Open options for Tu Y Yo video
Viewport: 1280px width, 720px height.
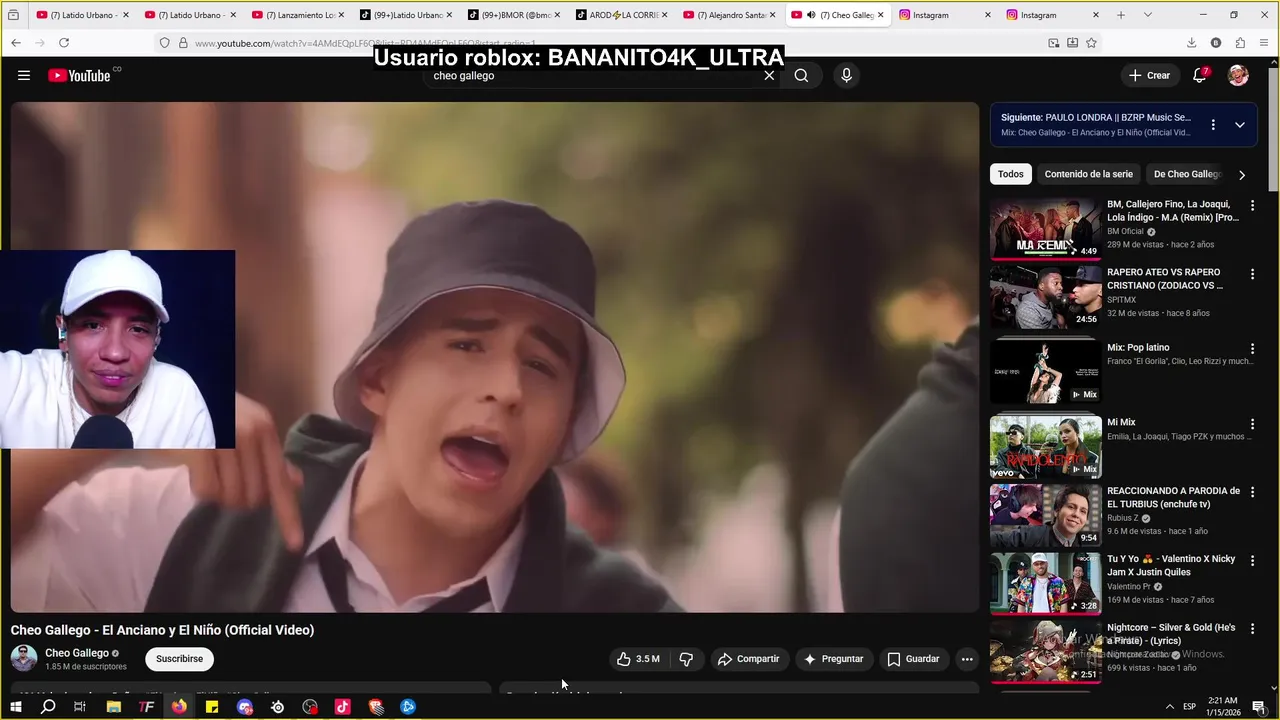tap(1252, 560)
